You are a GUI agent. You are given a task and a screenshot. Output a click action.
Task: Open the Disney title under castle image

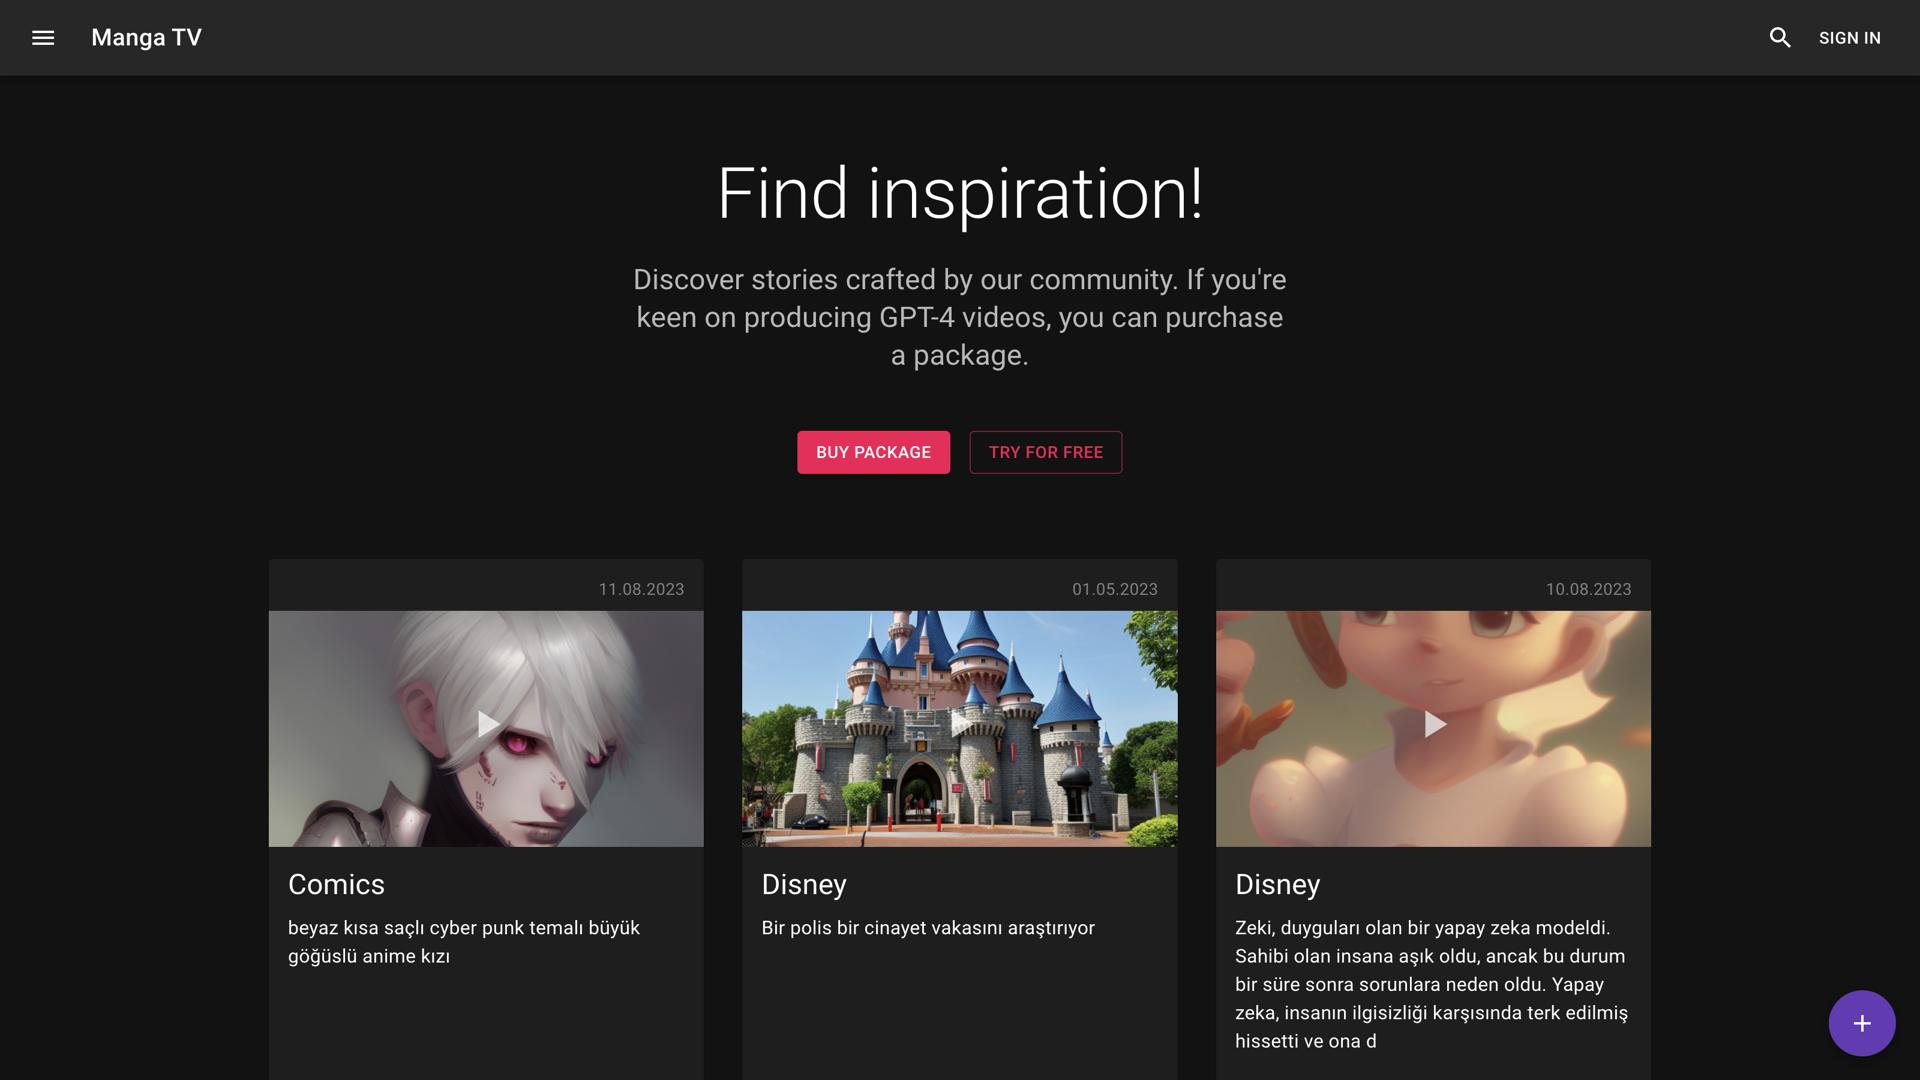[x=803, y=884]
